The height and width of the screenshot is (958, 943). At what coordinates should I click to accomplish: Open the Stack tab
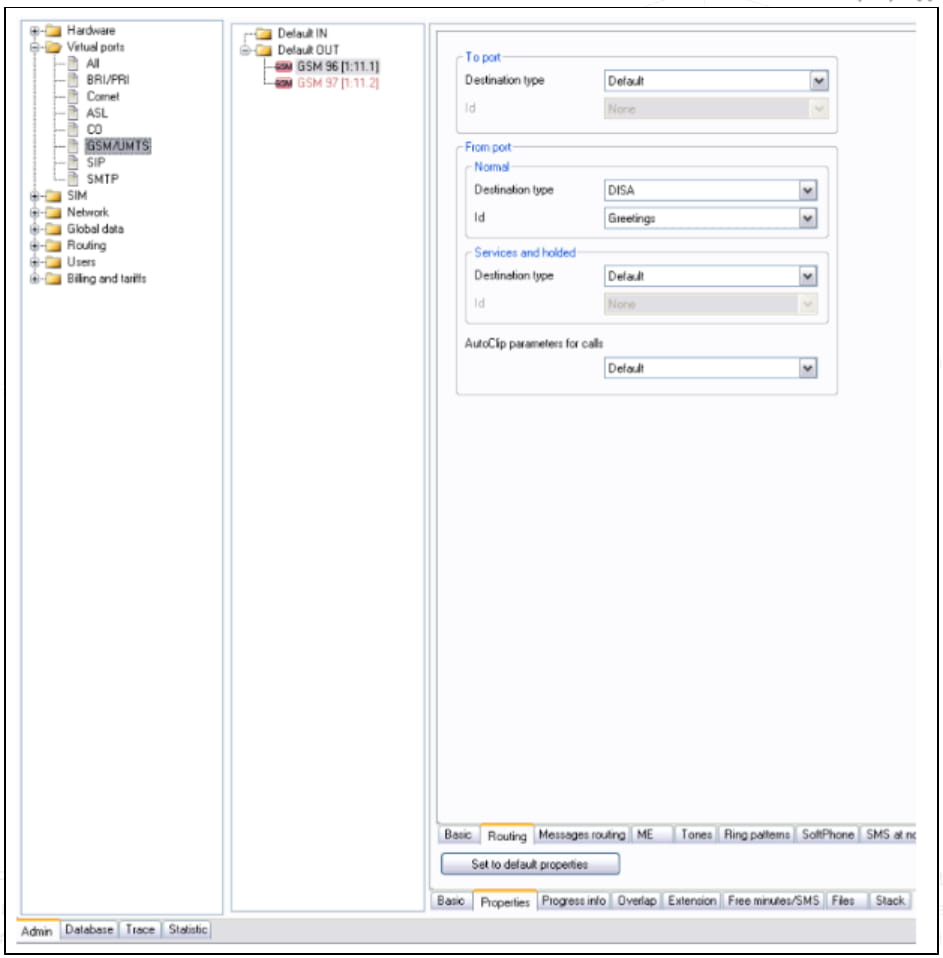click(x=889, y=901)
